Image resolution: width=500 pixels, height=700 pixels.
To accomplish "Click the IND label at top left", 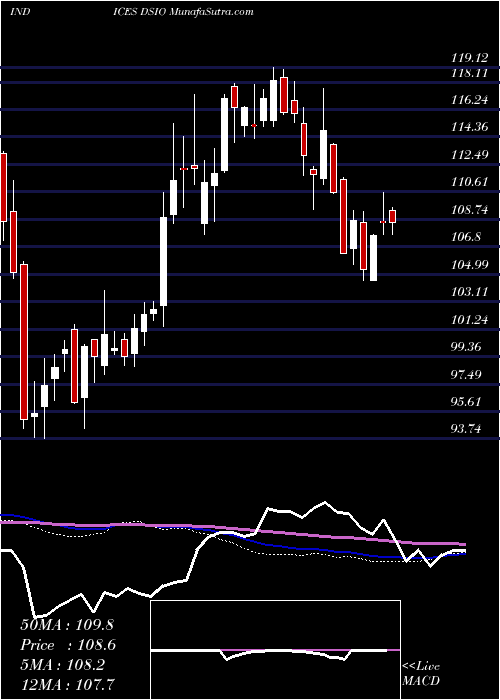I will tap(20, 12).
